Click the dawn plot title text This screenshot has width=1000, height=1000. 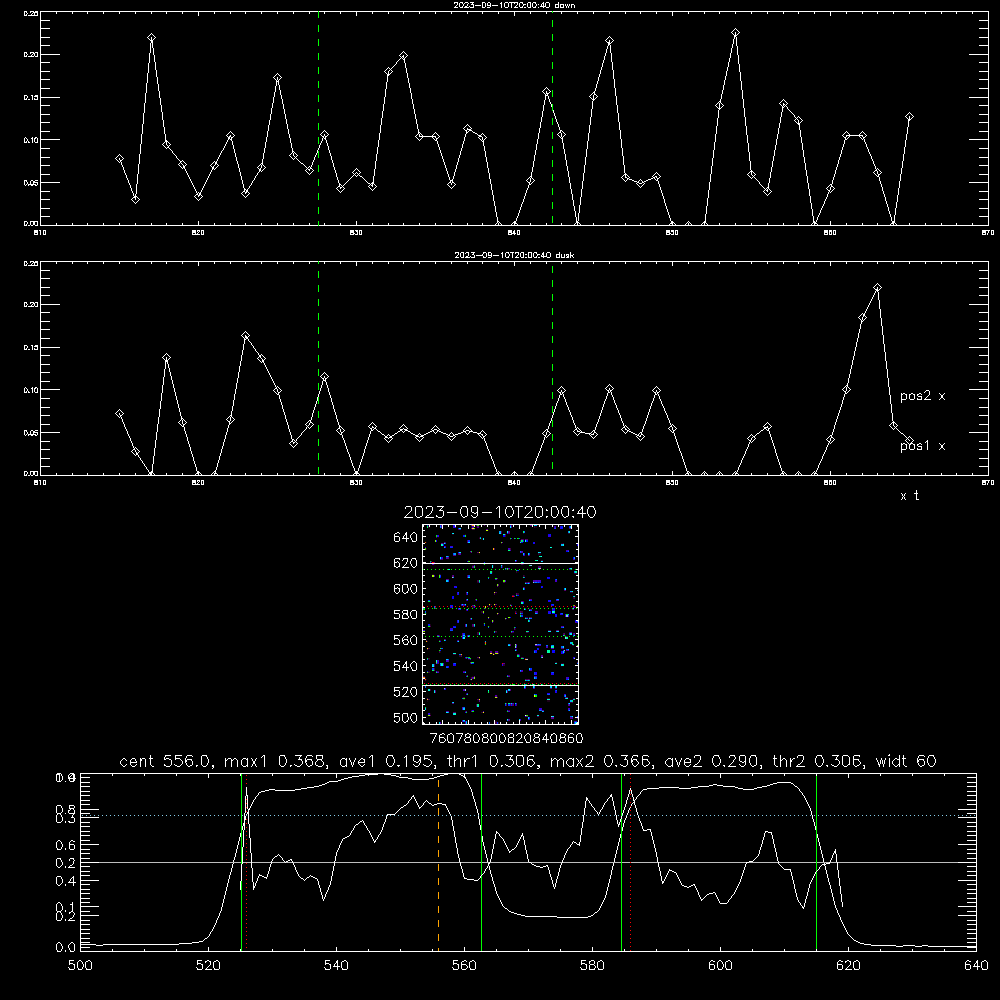point(514,5)
